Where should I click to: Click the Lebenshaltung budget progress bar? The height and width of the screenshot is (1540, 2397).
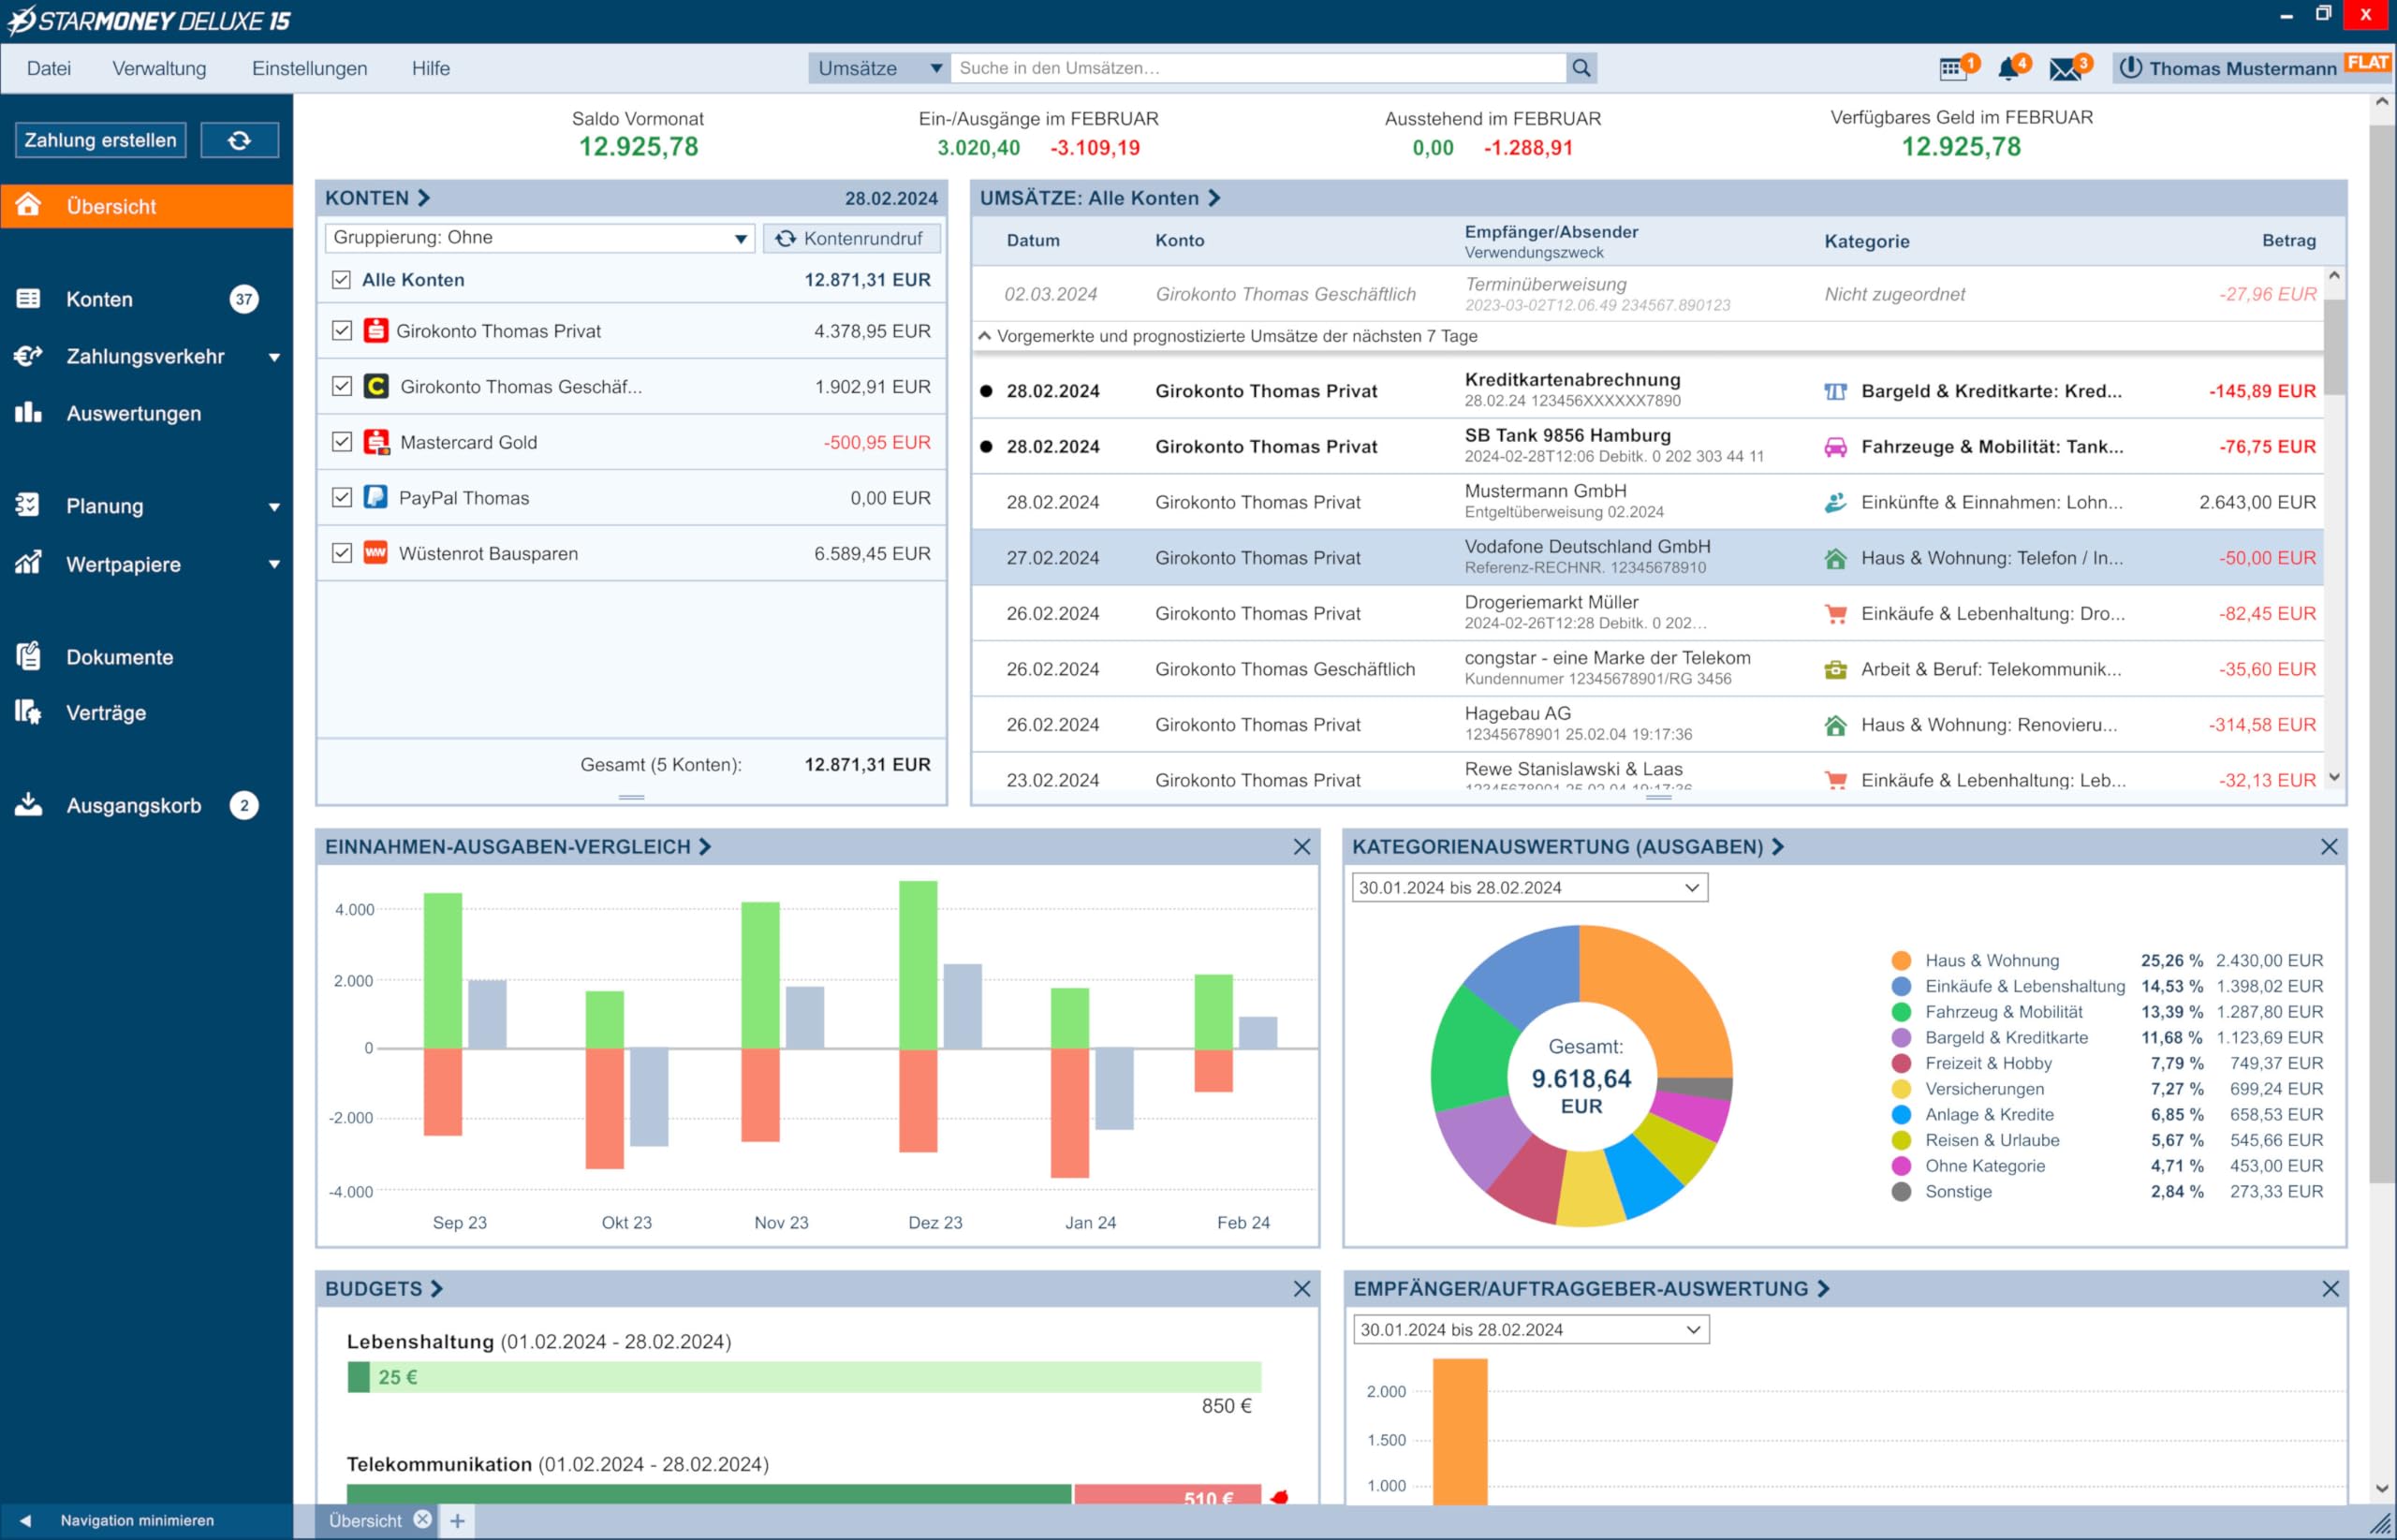point(804,1377)
